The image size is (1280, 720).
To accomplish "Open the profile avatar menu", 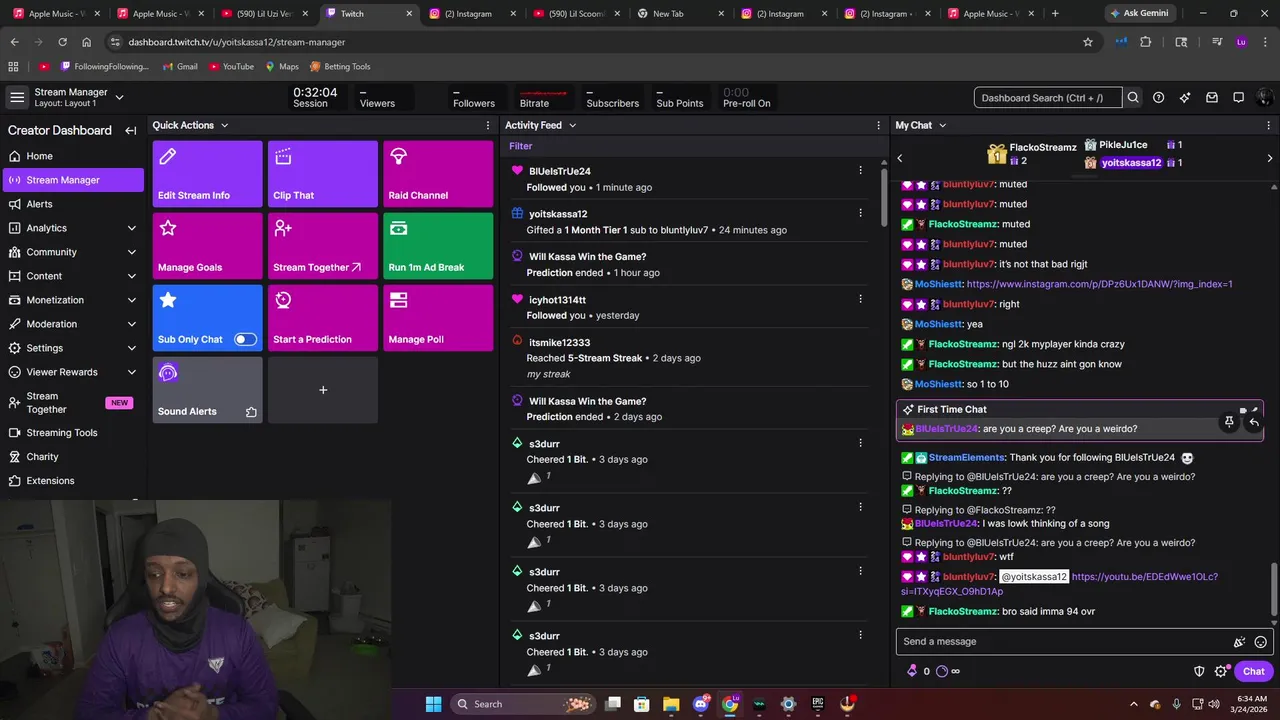I will coord(1264,98).
